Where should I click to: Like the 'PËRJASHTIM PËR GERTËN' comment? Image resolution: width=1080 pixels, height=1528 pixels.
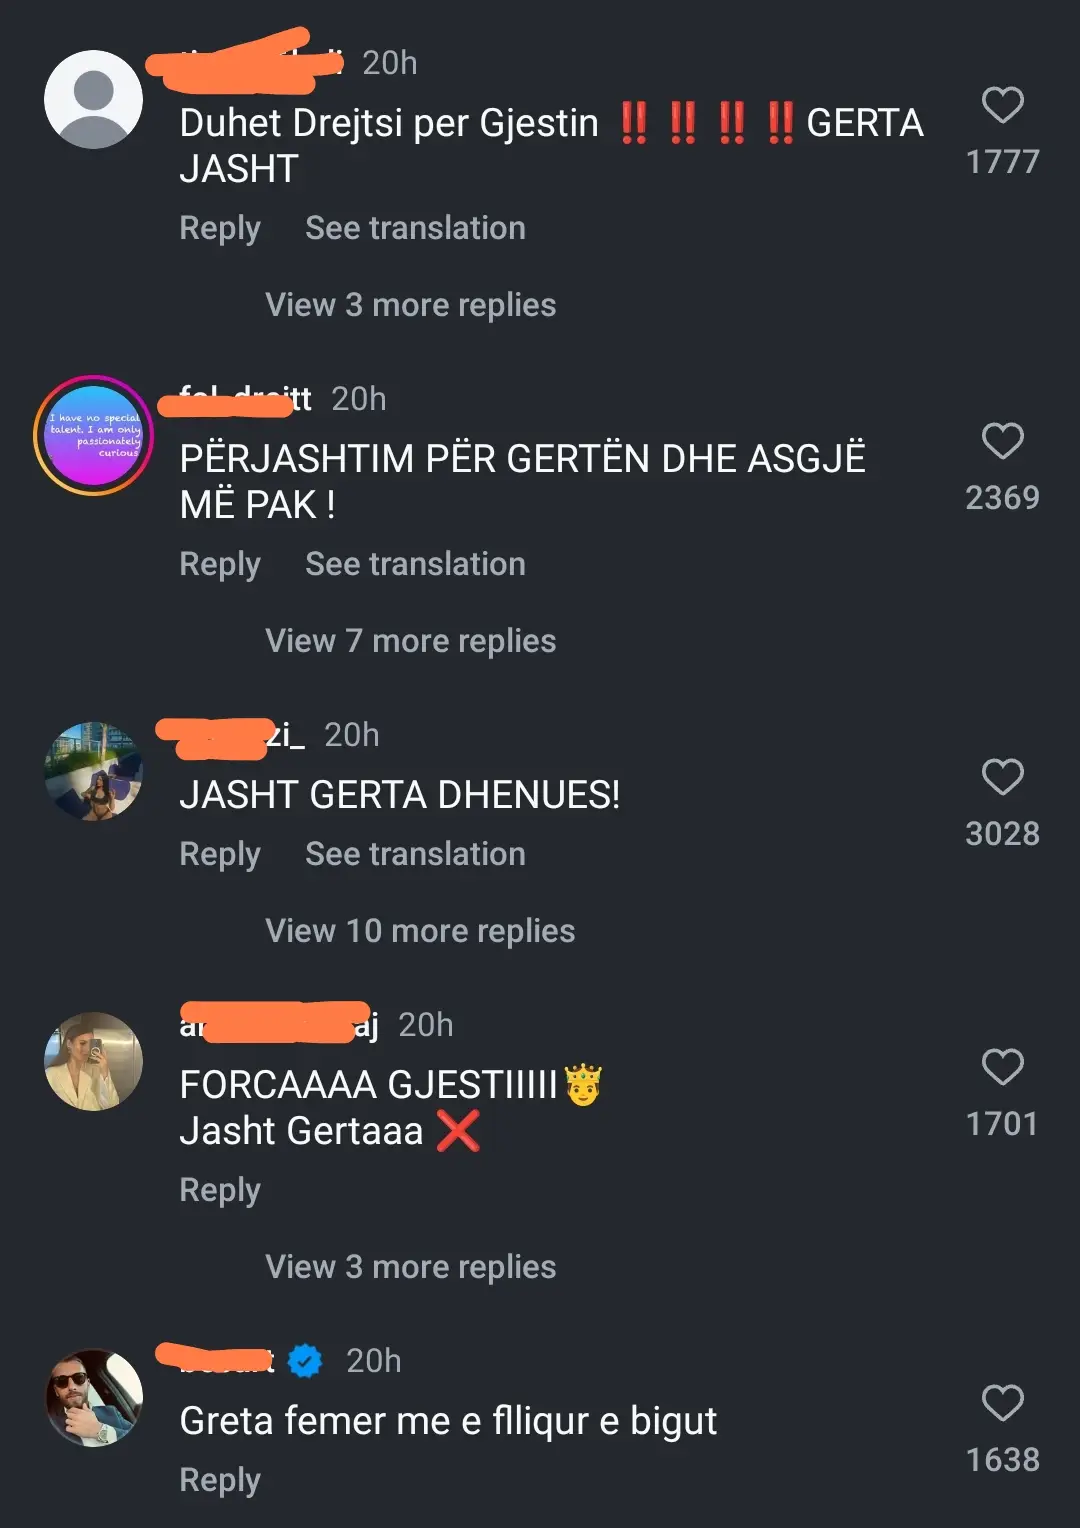(x=1002, y=441)
